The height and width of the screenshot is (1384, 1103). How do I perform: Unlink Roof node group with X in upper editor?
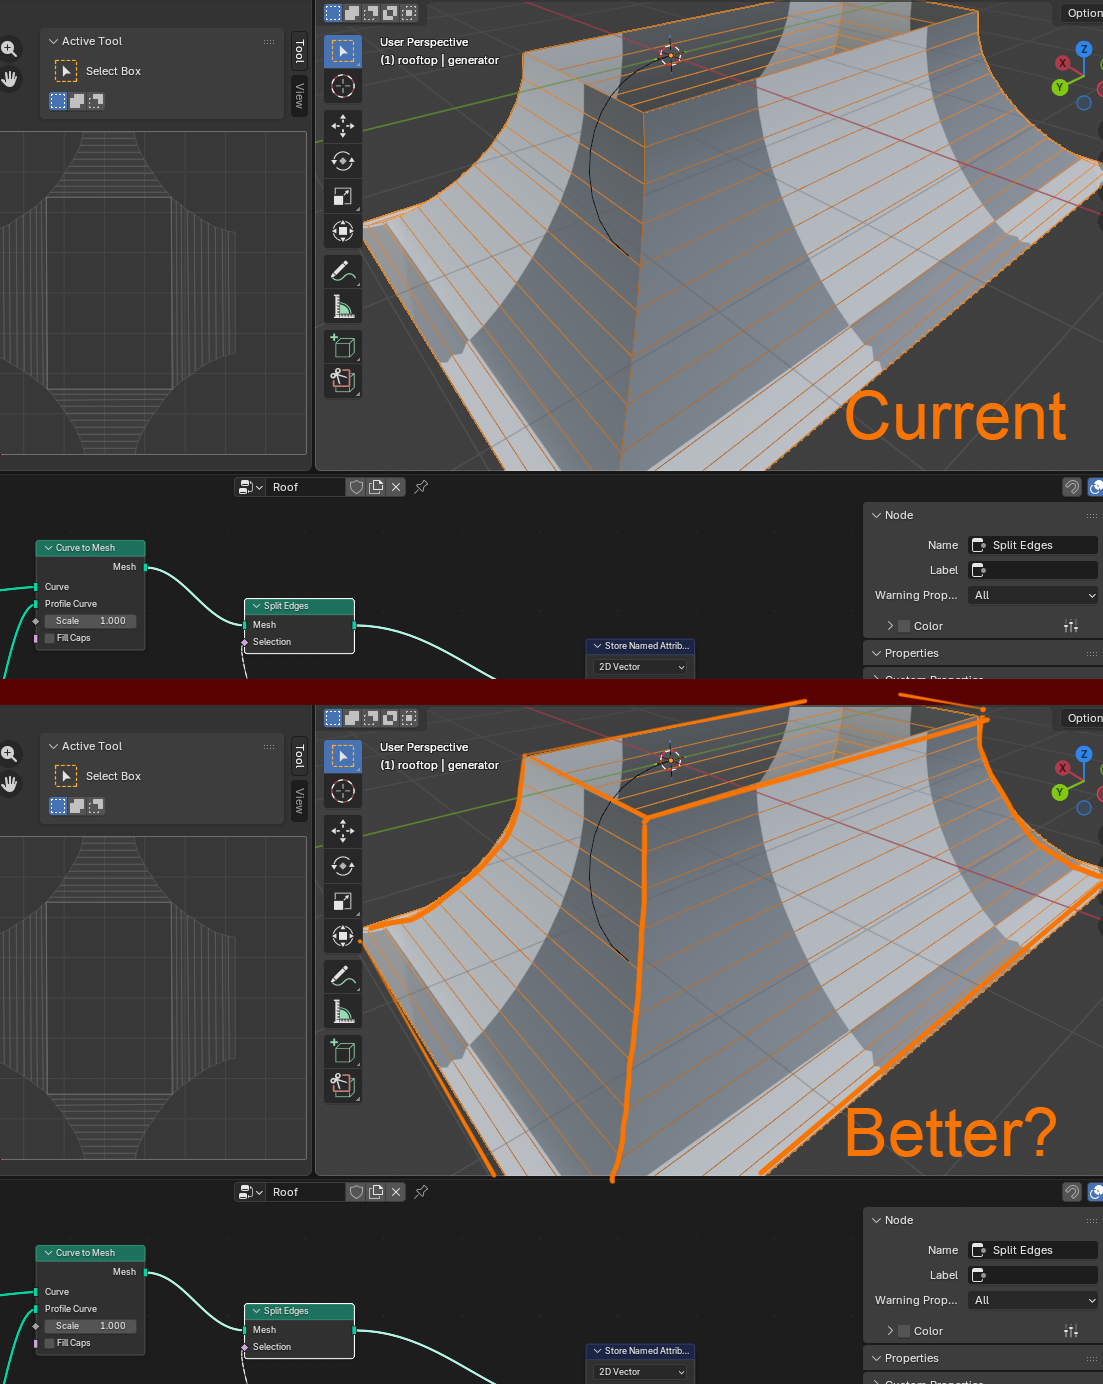[396, 487]
